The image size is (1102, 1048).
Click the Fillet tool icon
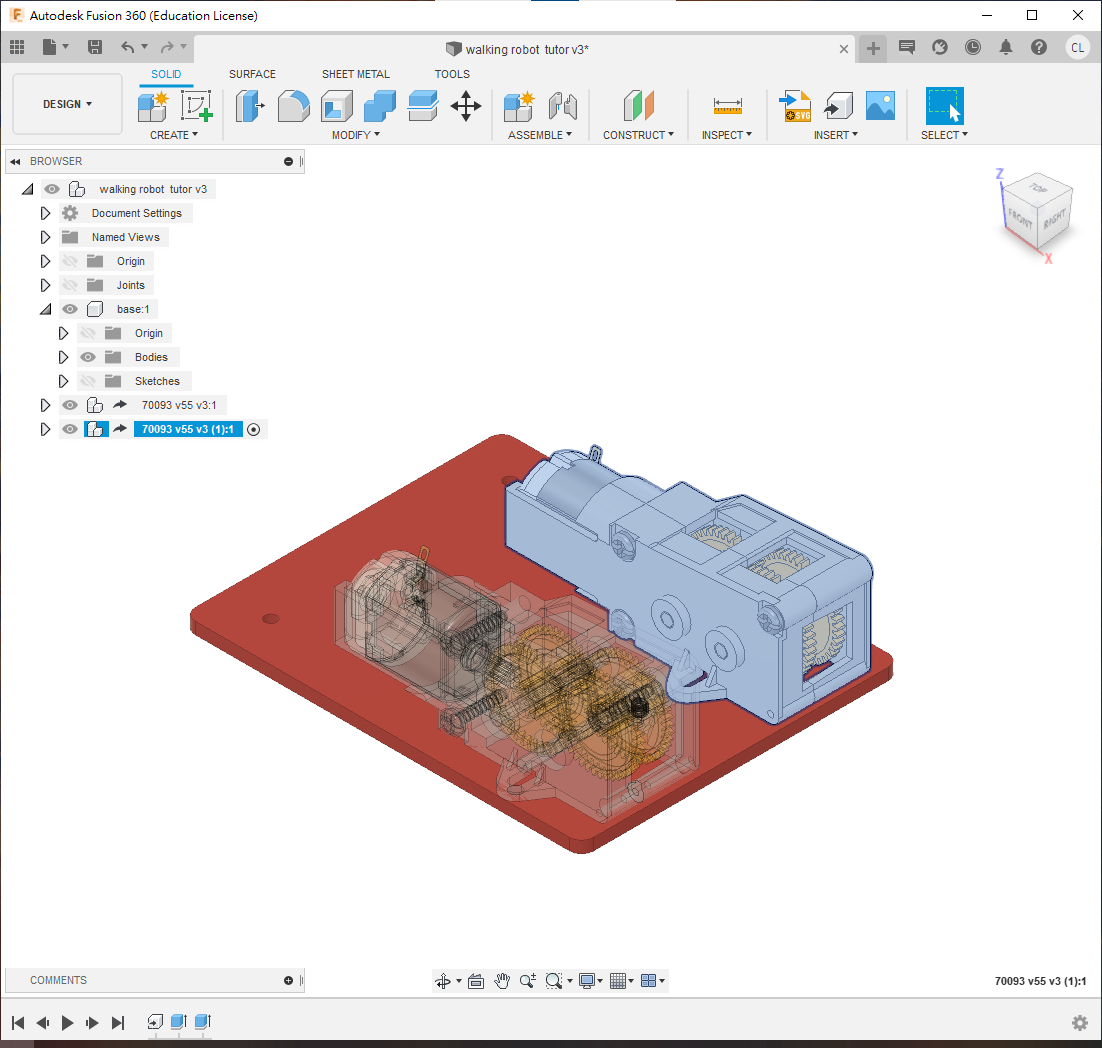pos(293,105)
